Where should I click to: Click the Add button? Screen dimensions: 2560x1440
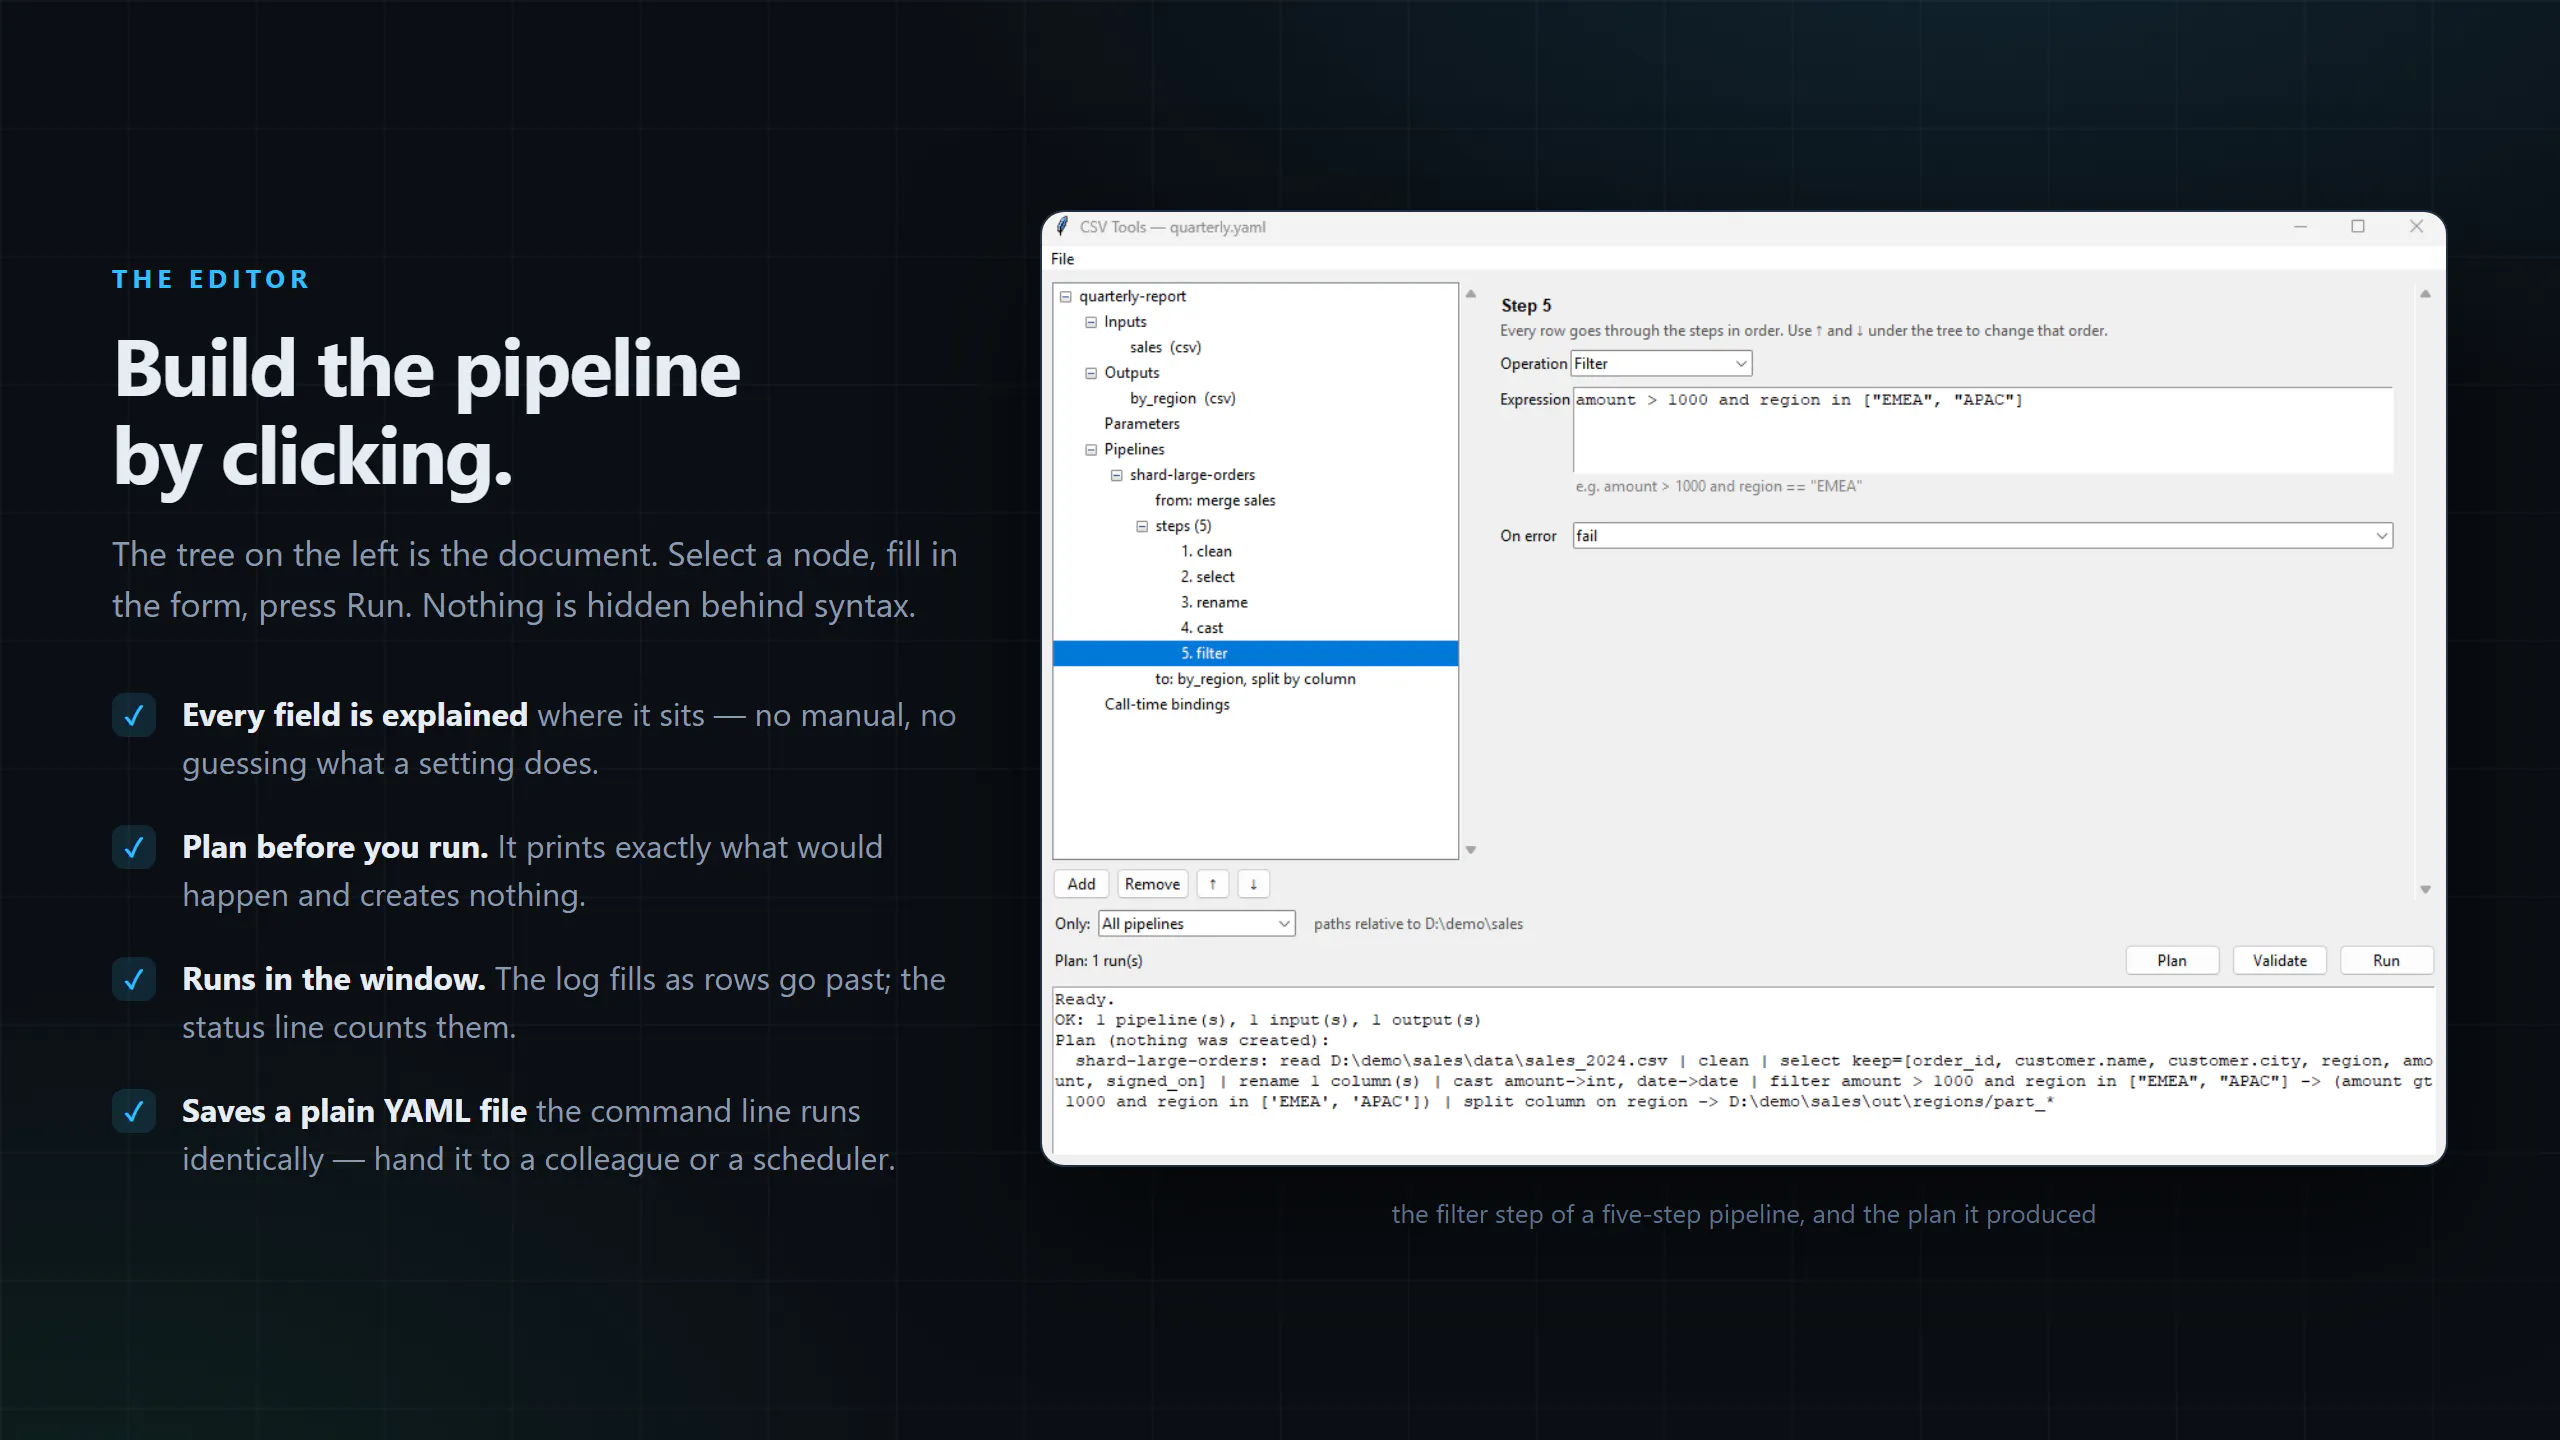coord(1081,884)
